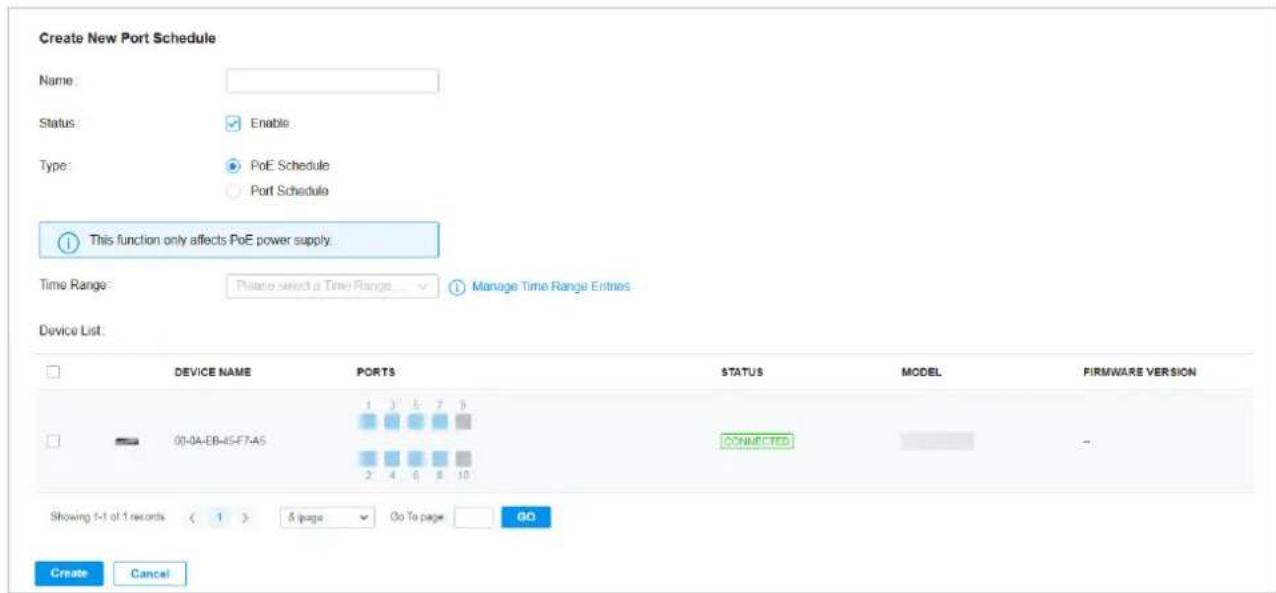This screenshot has width=1276, height=593.
Task: Click info icon beside Manage Time Range Entries
Action: tap(457, 286)
